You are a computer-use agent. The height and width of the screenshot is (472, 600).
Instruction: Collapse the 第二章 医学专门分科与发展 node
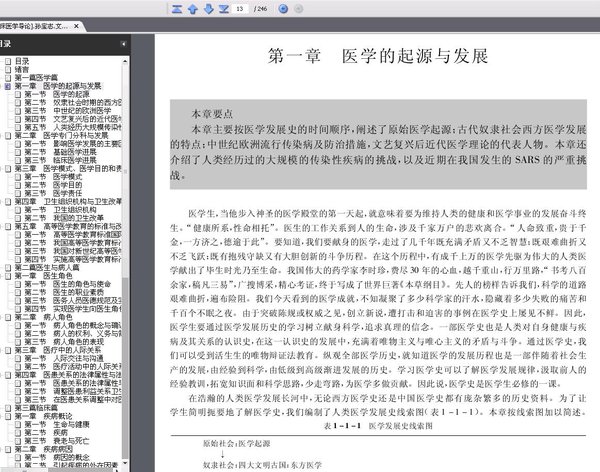click(x=2, y=136)
